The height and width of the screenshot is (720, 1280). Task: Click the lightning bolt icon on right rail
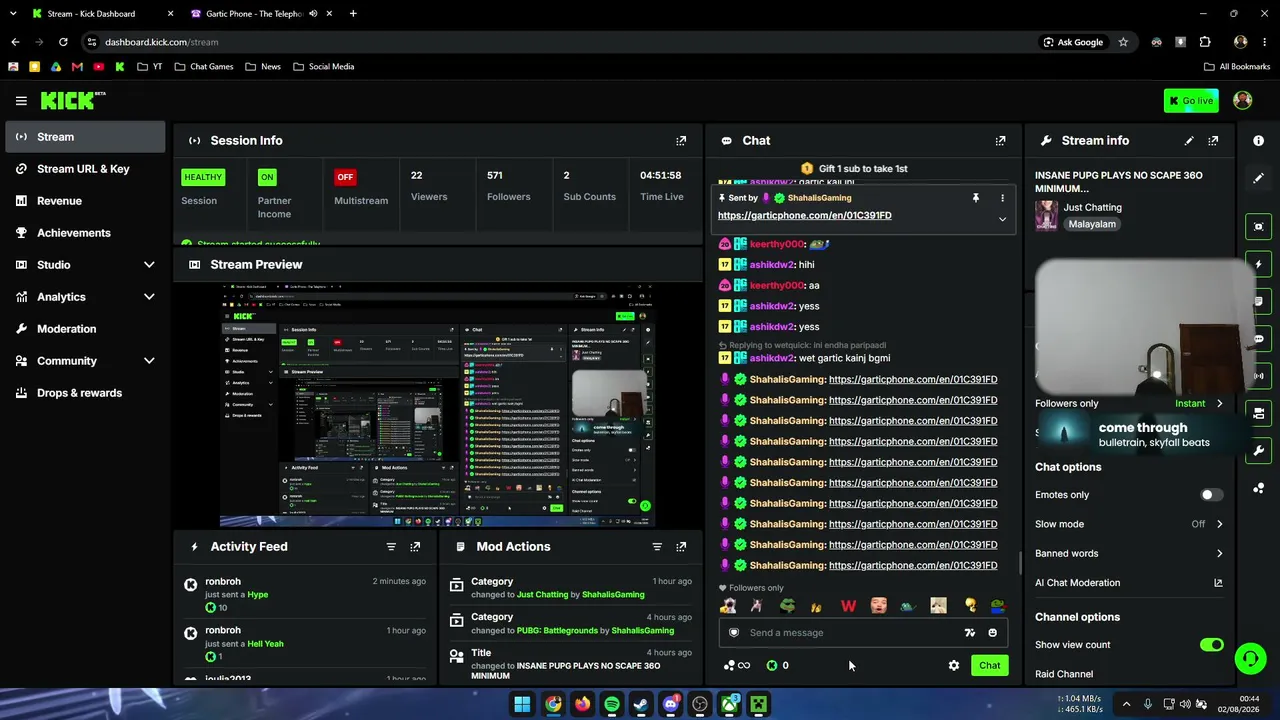click(1258, 264)
